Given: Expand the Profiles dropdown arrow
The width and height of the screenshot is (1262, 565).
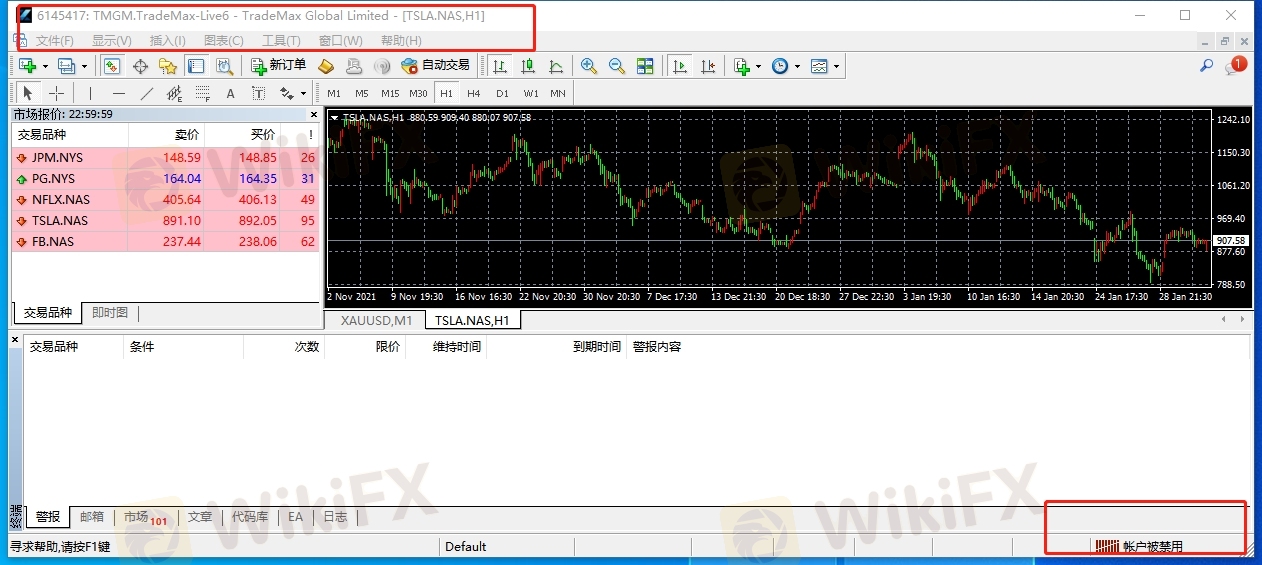Looking at the screenshot, I should (84, 66).
